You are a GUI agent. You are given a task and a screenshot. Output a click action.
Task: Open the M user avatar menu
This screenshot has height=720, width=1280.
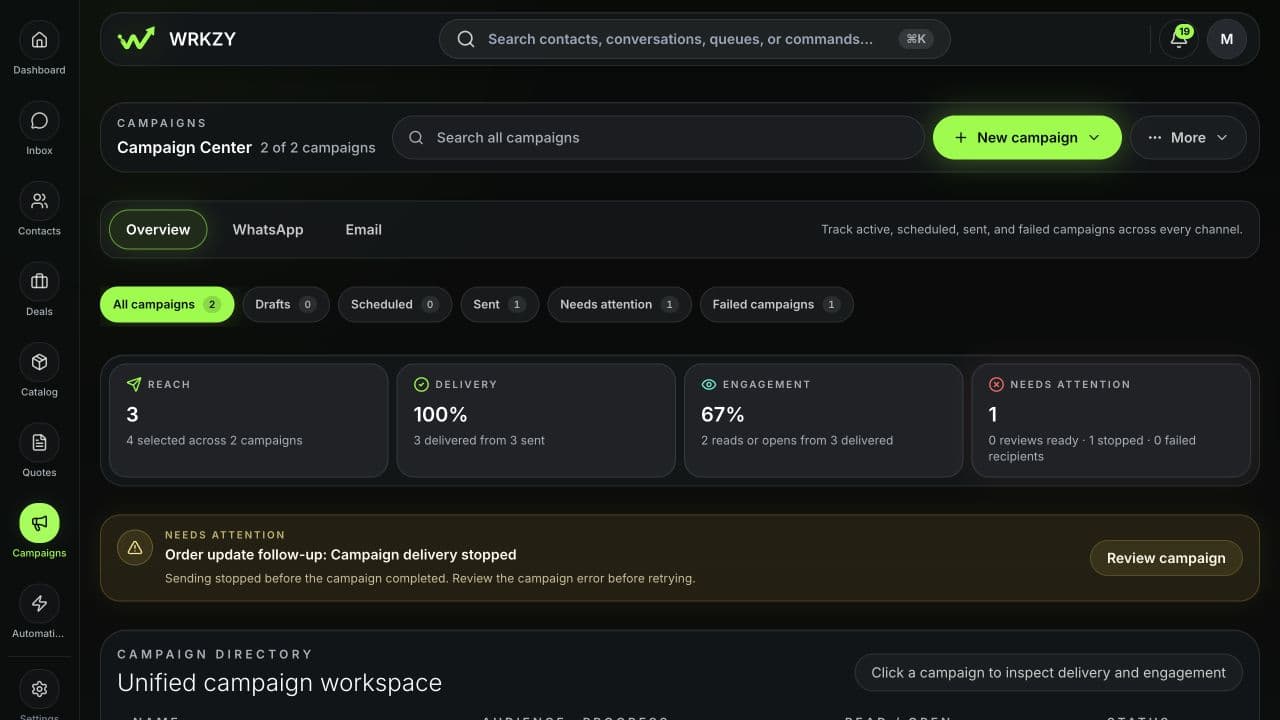click(x=1227, y=39)
